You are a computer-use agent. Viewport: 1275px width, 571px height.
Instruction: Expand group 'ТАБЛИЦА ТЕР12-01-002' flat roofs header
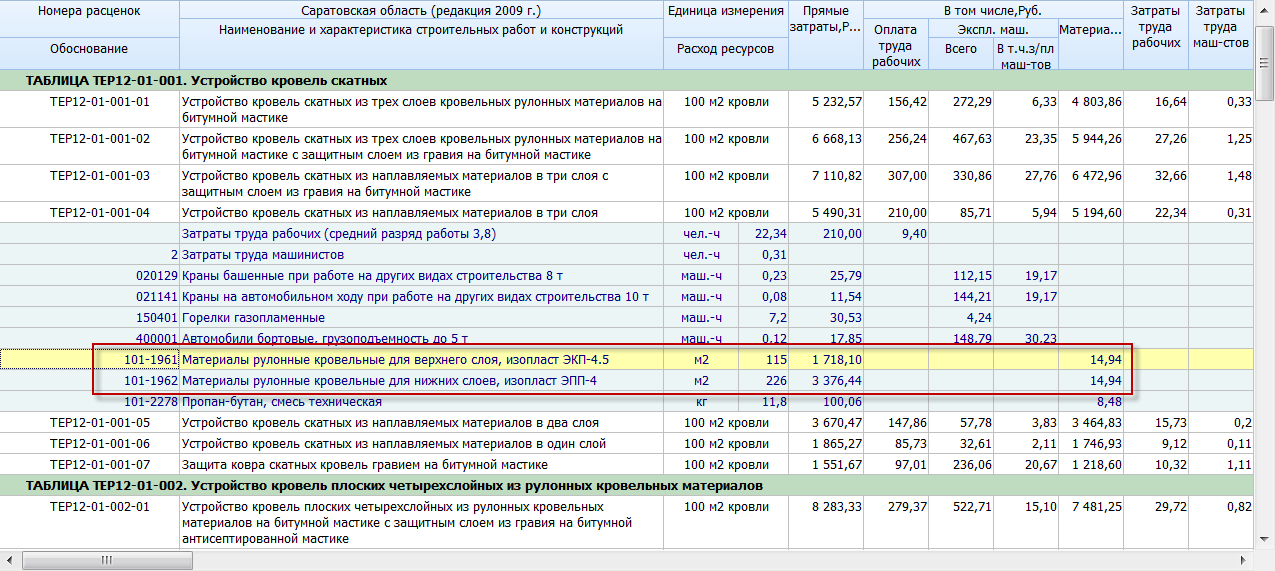point(394,485)
